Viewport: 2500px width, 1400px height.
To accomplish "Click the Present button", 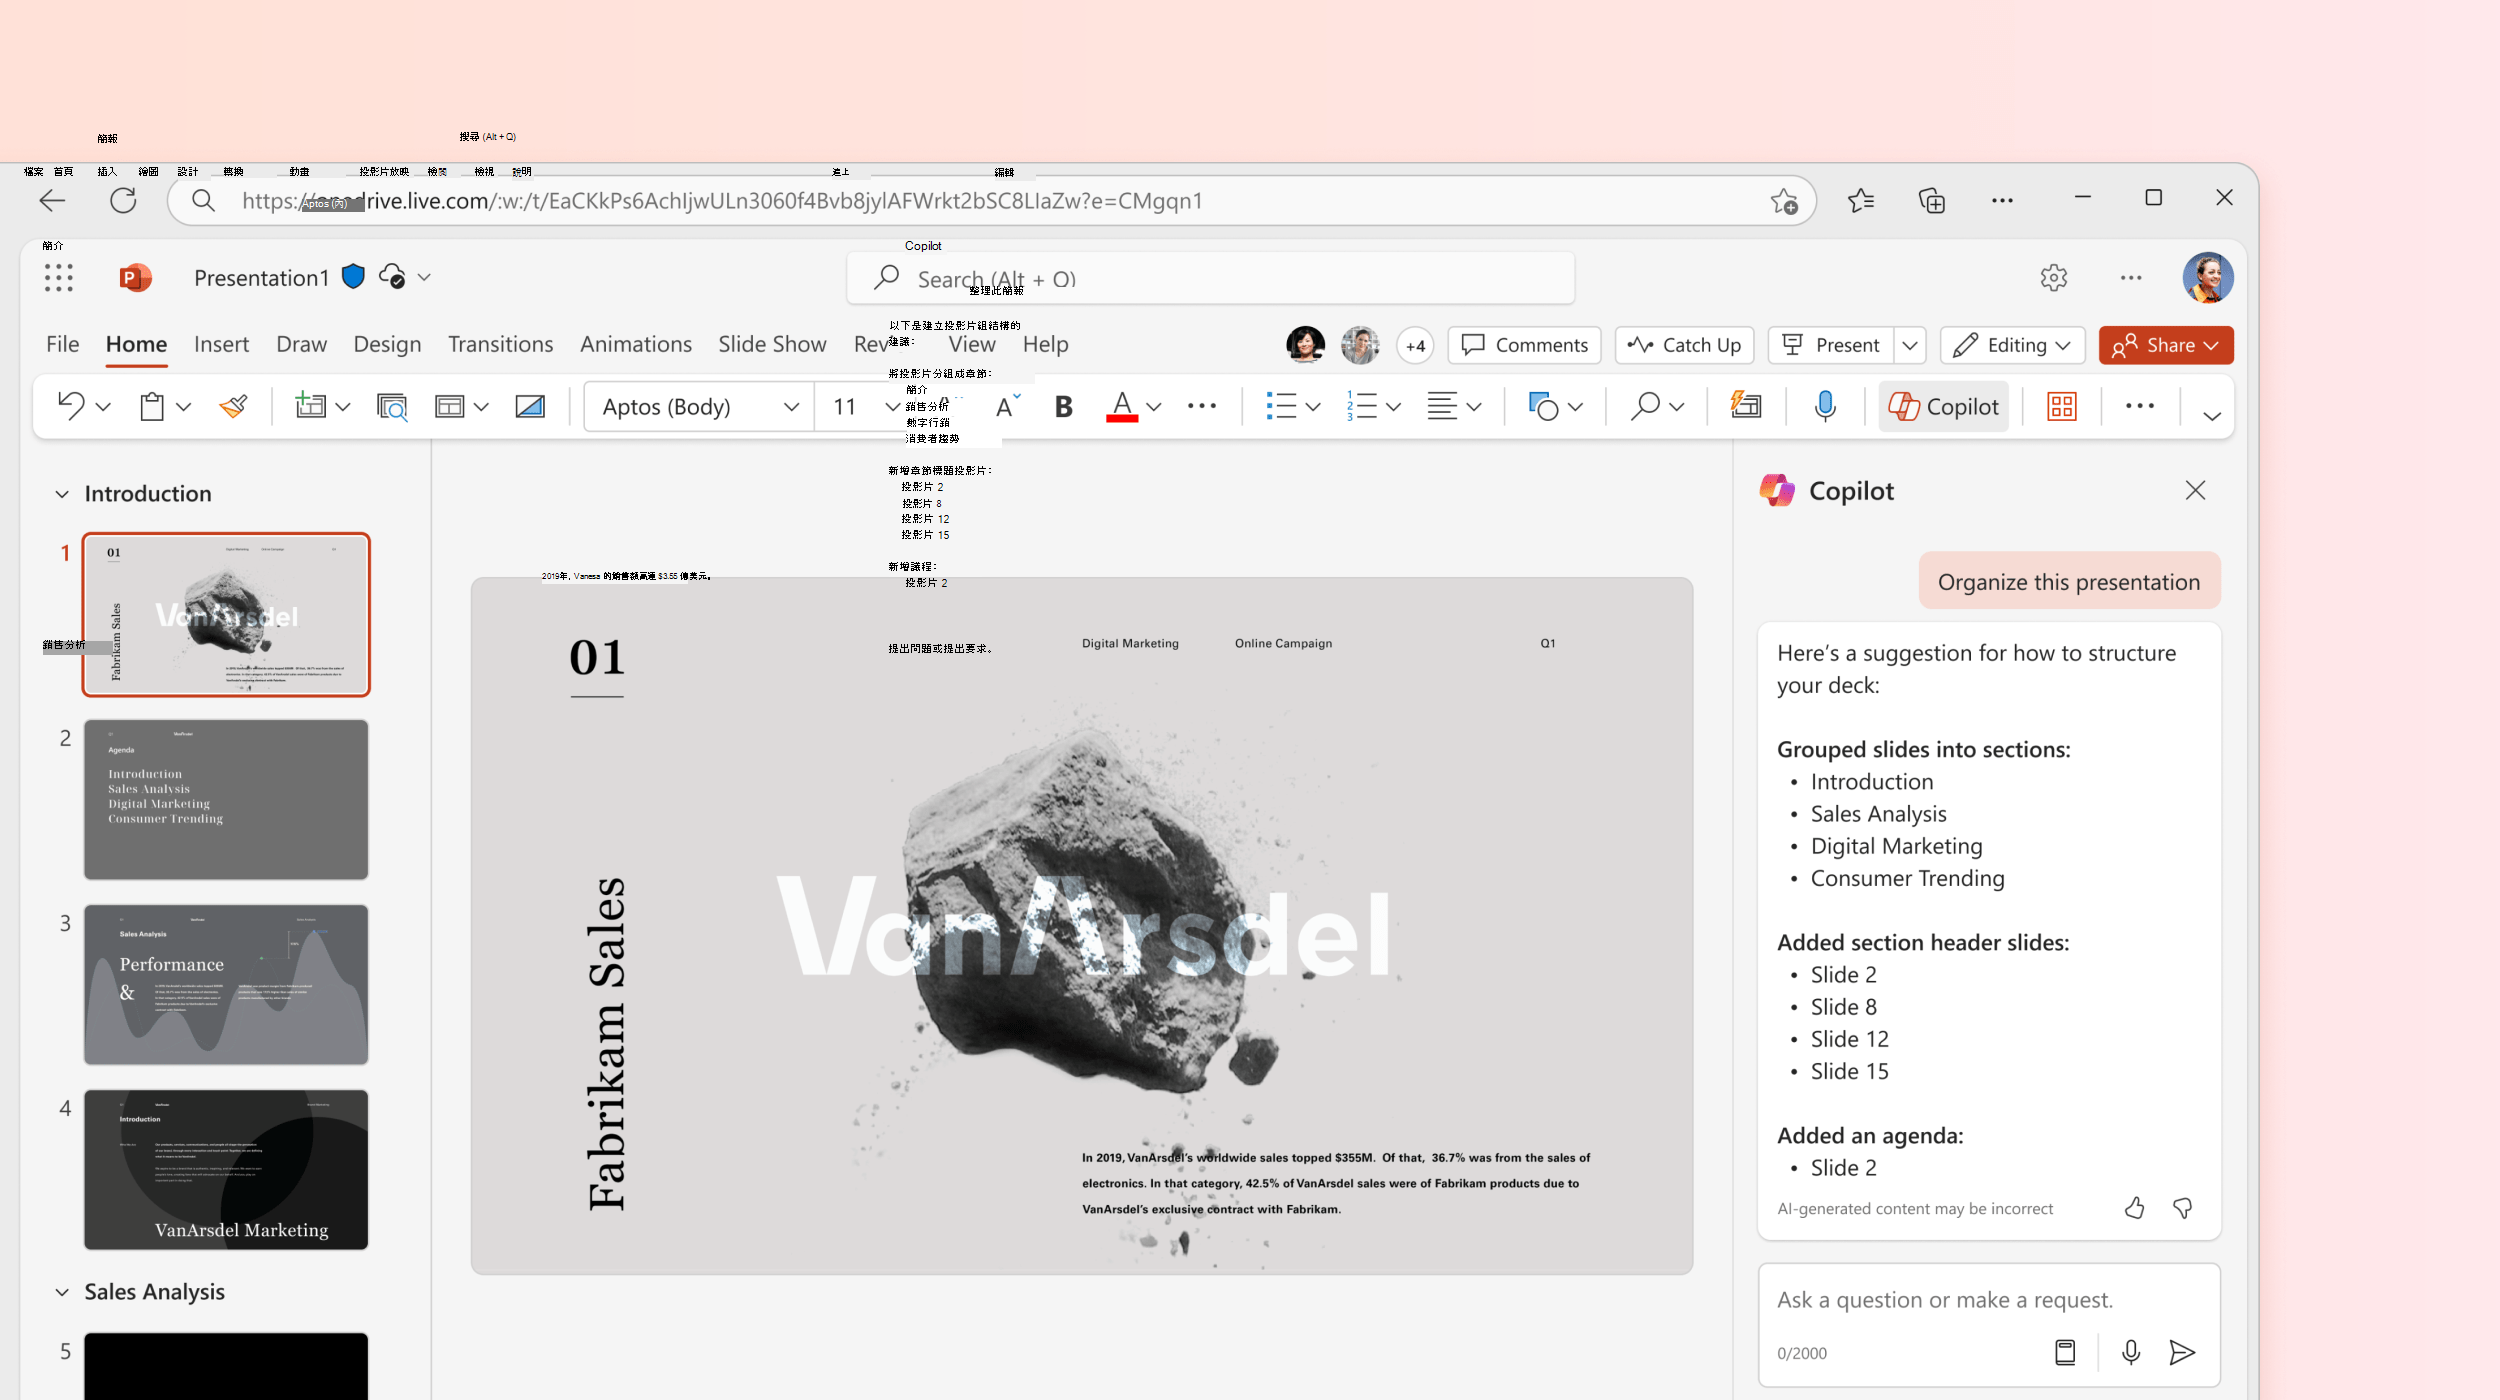I will [1831, 345].
